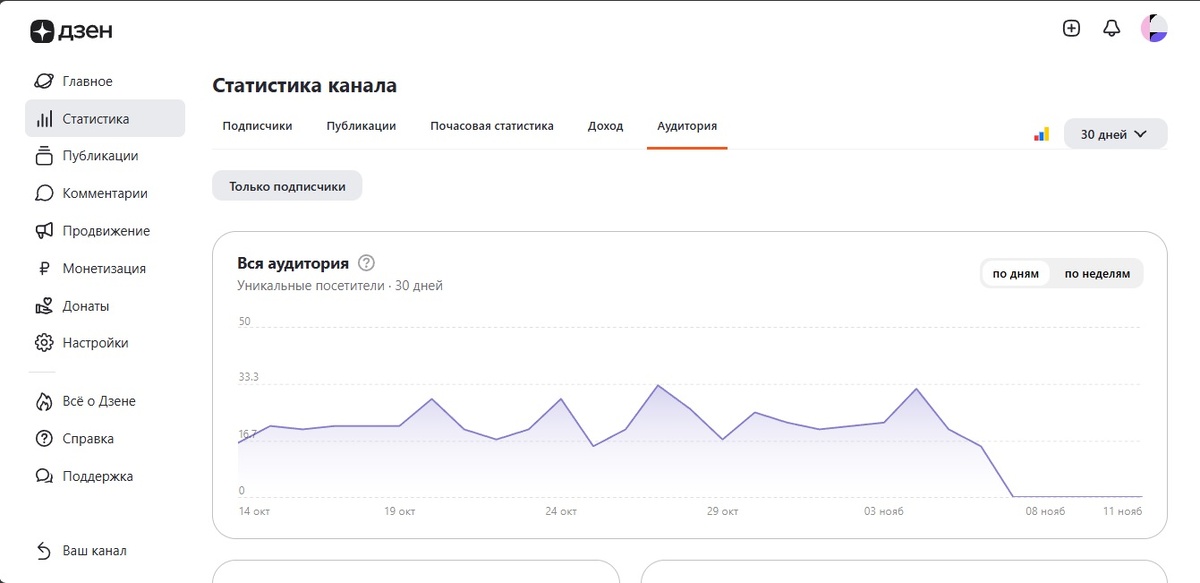1200x583 pixels.
Task: Click the Монетизация ruble icon
Action: coord(44,268)
